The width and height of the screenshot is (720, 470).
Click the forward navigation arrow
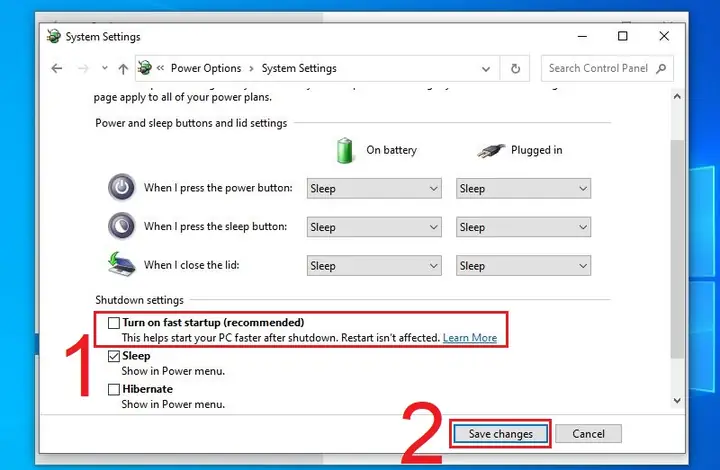point(83,68)
